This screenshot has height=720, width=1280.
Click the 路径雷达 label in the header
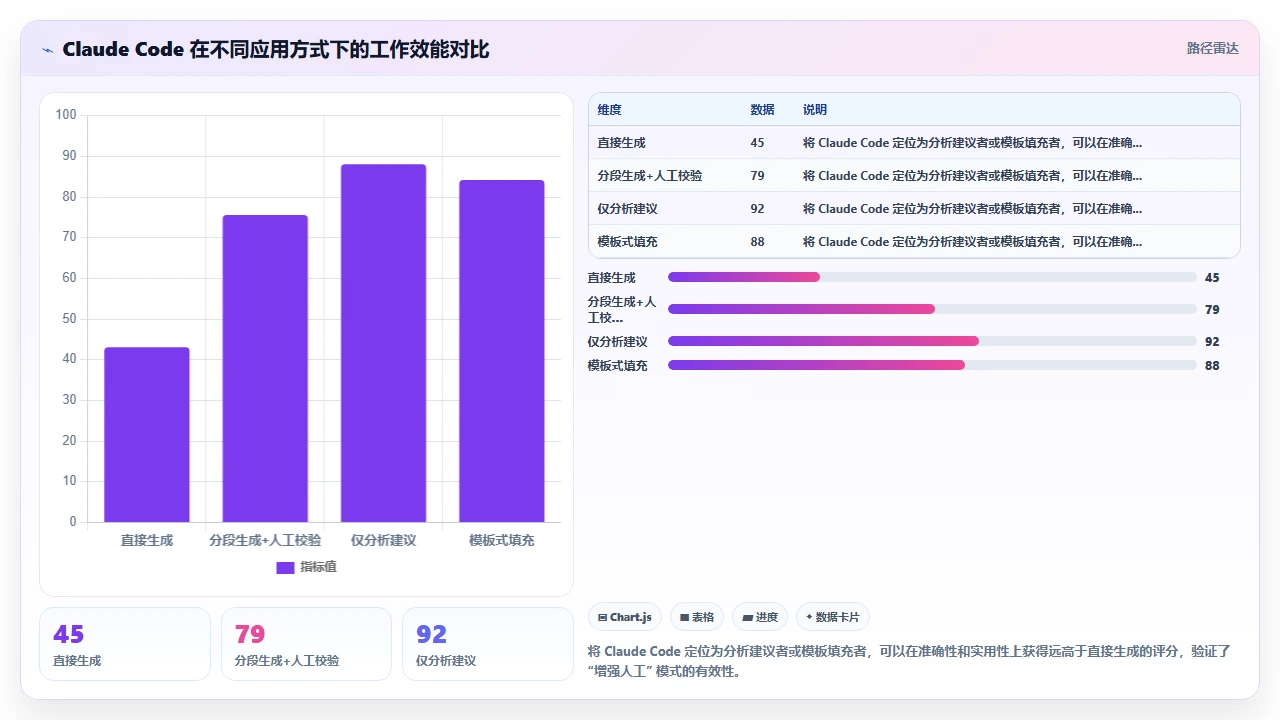[x=1212, y=48]
